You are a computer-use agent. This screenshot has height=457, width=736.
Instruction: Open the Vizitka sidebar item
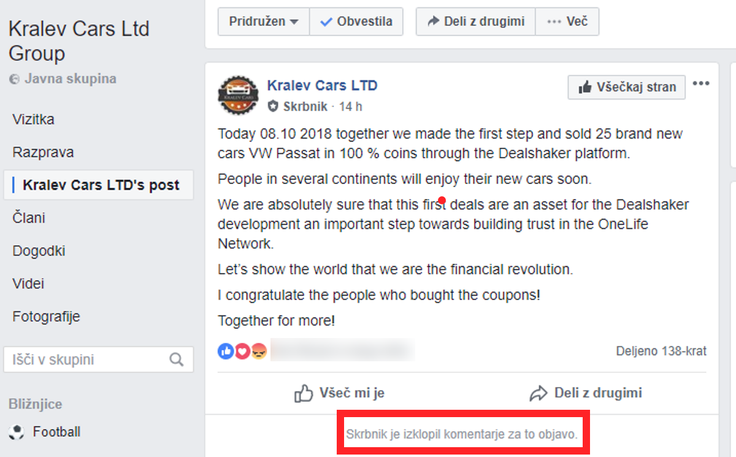tap(33, 119)
